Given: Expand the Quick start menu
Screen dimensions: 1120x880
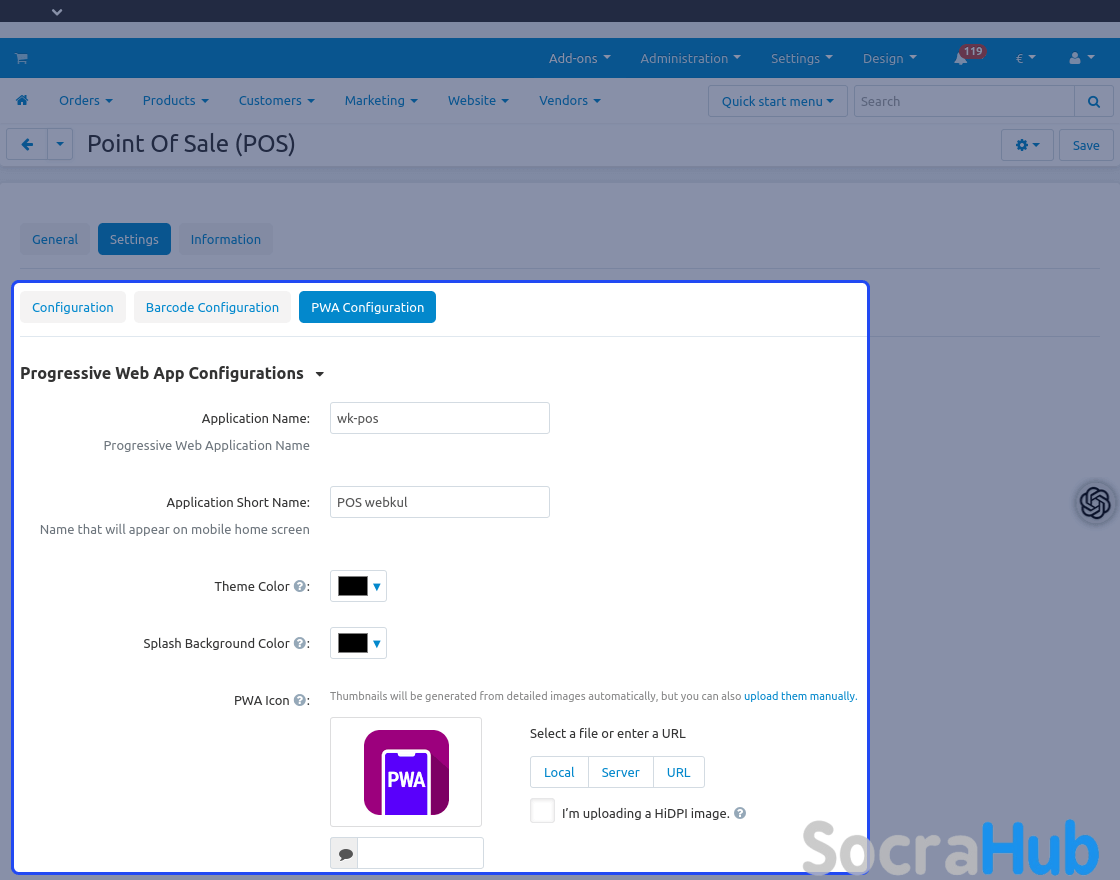Looking at the screenshot, I should click(x=777, y=101).
